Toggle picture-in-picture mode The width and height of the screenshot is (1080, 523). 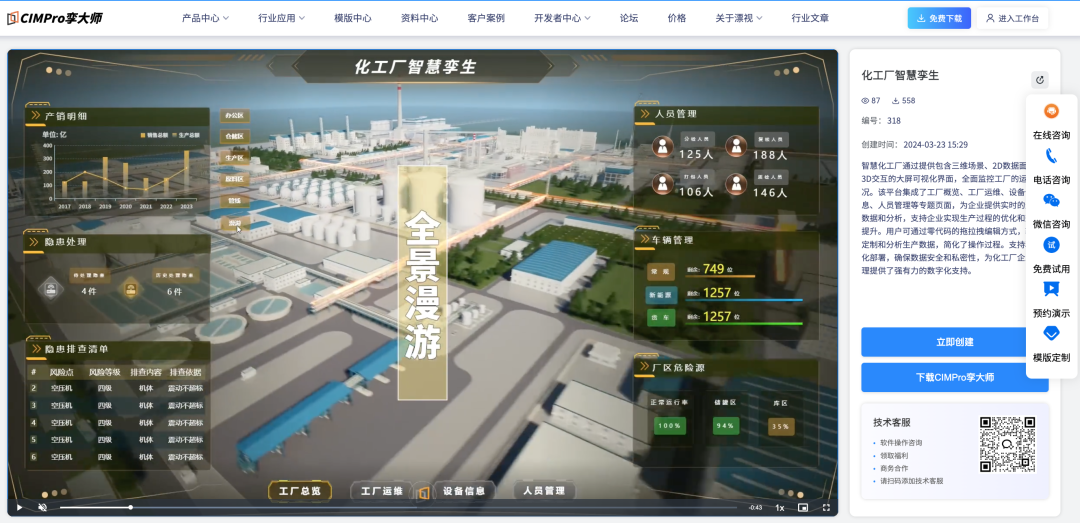point(802,508)
